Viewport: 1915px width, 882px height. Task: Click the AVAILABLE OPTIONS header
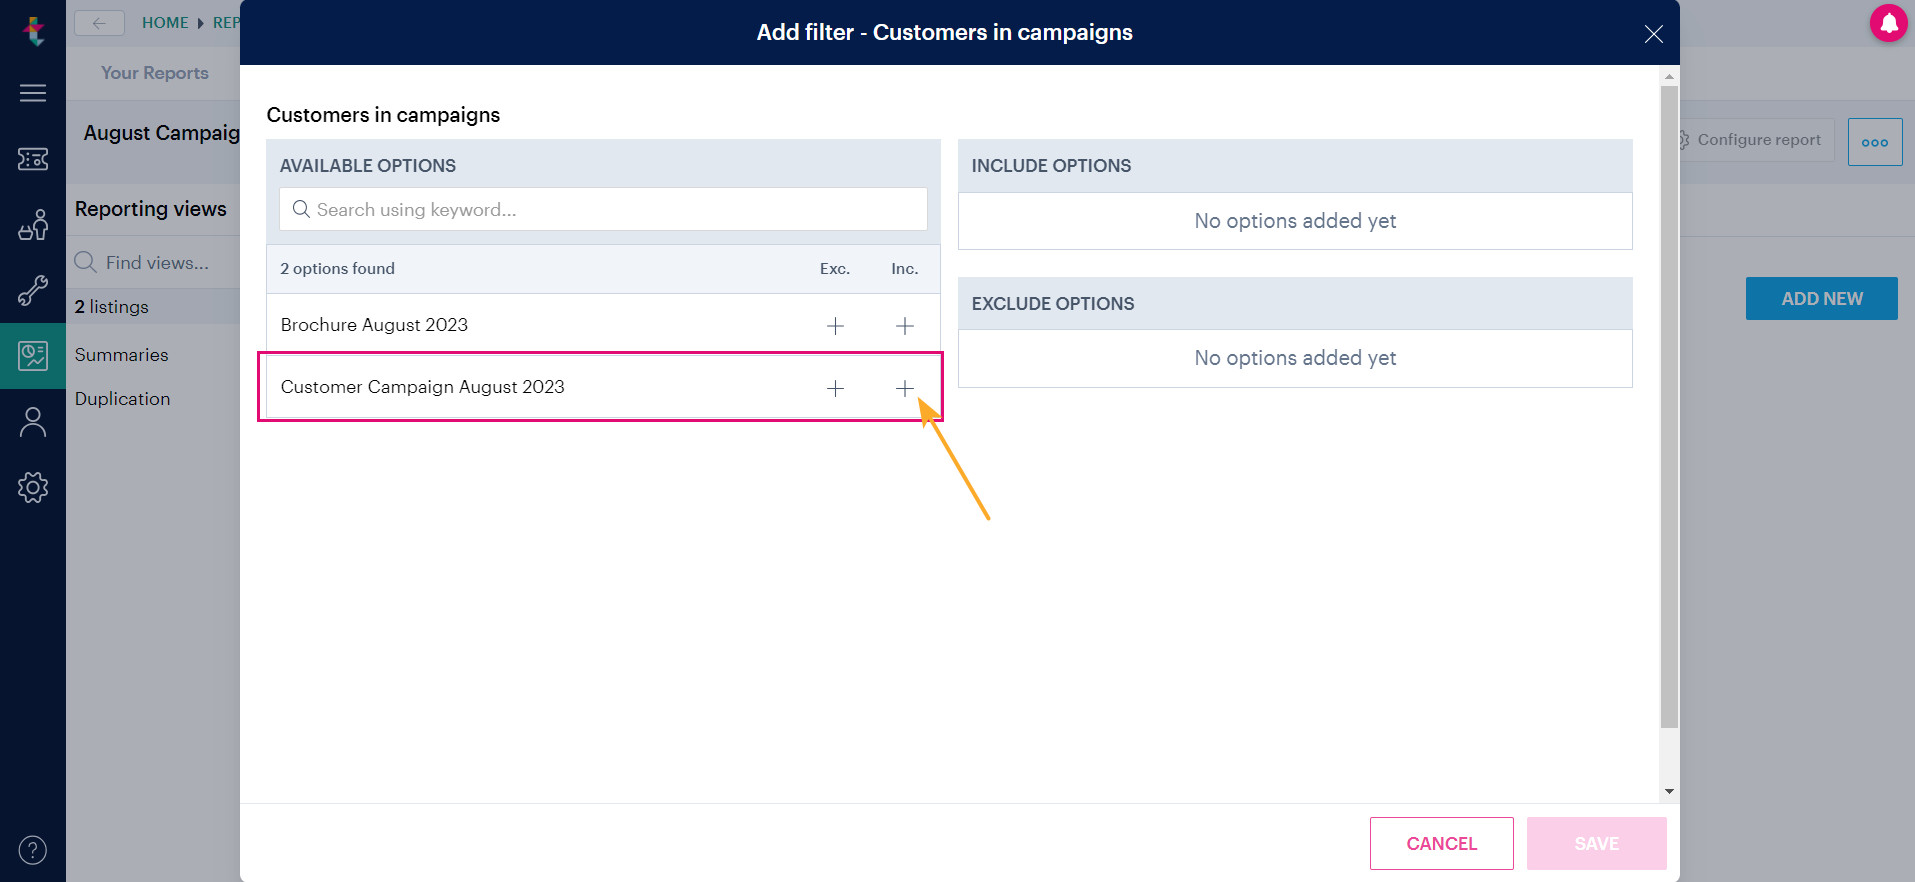click(x=368, y=166)
